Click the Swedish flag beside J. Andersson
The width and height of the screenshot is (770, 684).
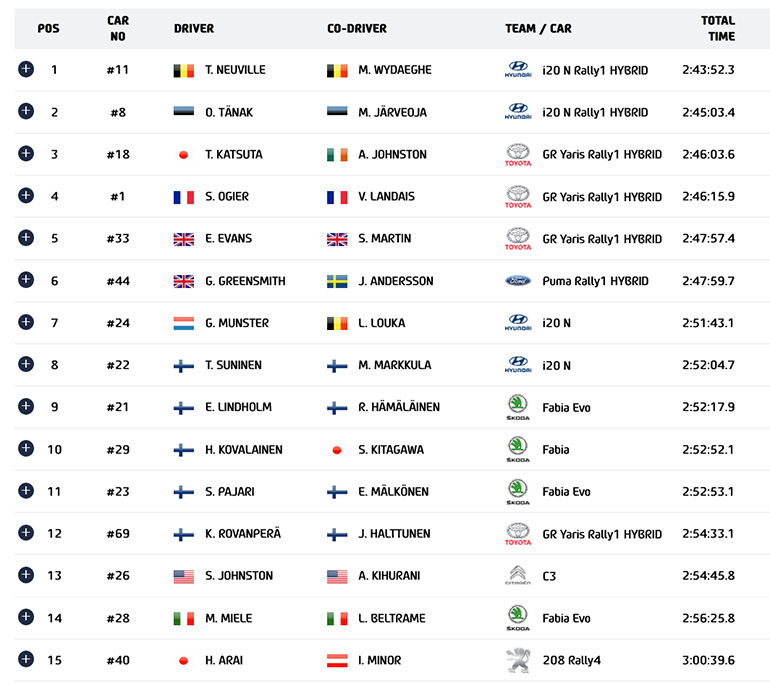click(337, 281)
